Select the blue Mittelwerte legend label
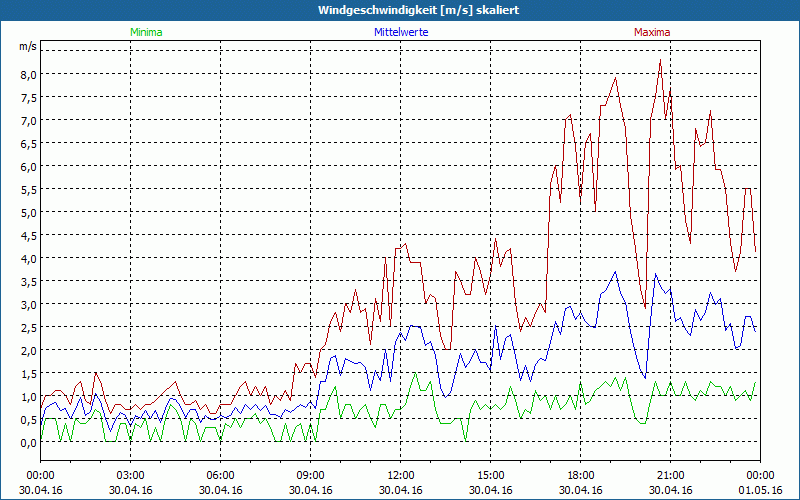This screenshot has width=800, height=500. coord(400,32)
